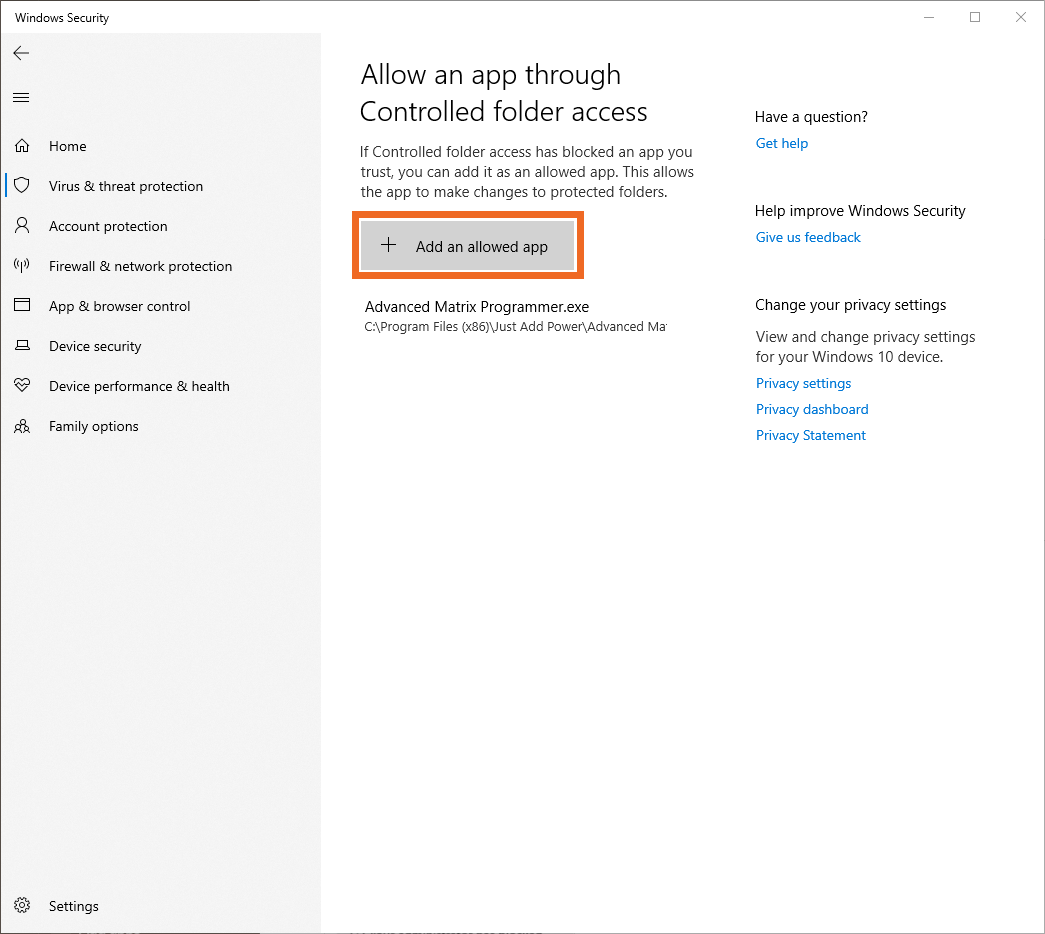This screenshot has width=1045, height=934.
Task: Click the back arrow icon
Action: click(x=21, y=53)
